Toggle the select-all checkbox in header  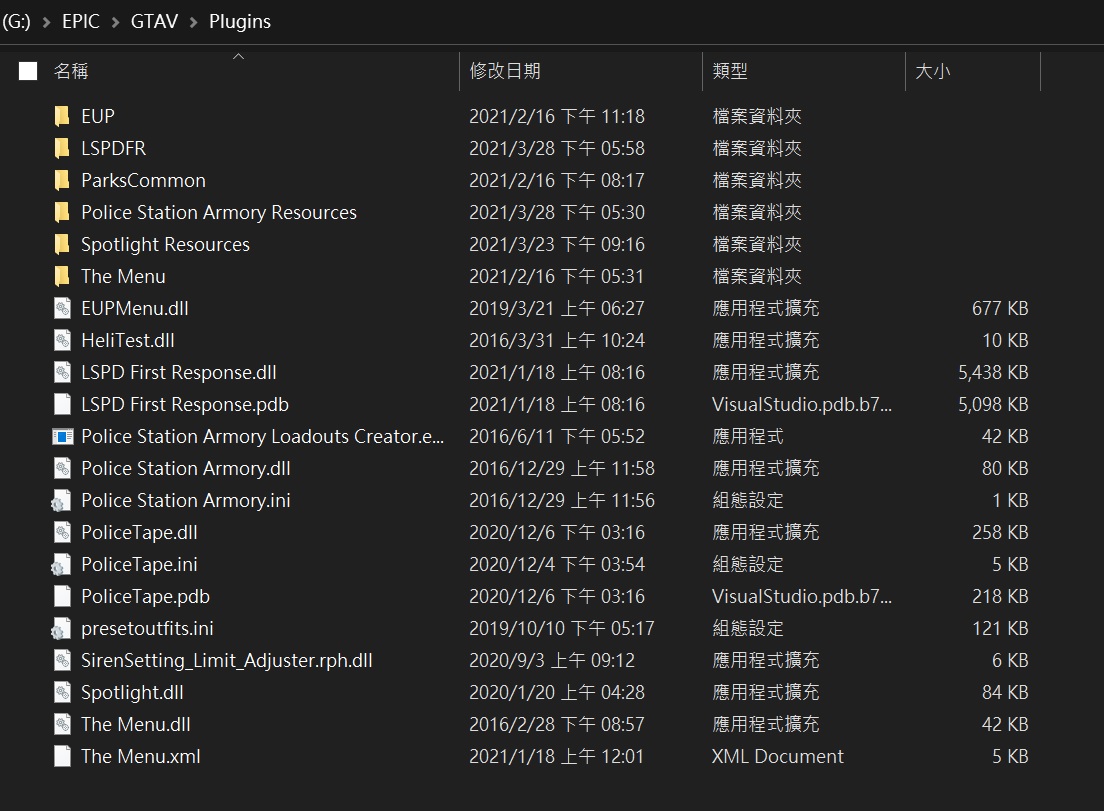click(x=28, y=71)
